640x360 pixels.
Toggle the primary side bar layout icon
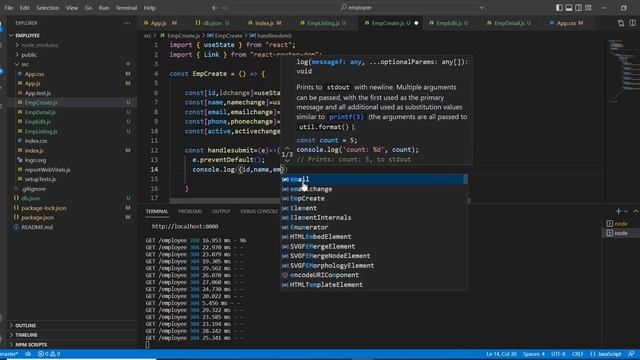[559, 8]
